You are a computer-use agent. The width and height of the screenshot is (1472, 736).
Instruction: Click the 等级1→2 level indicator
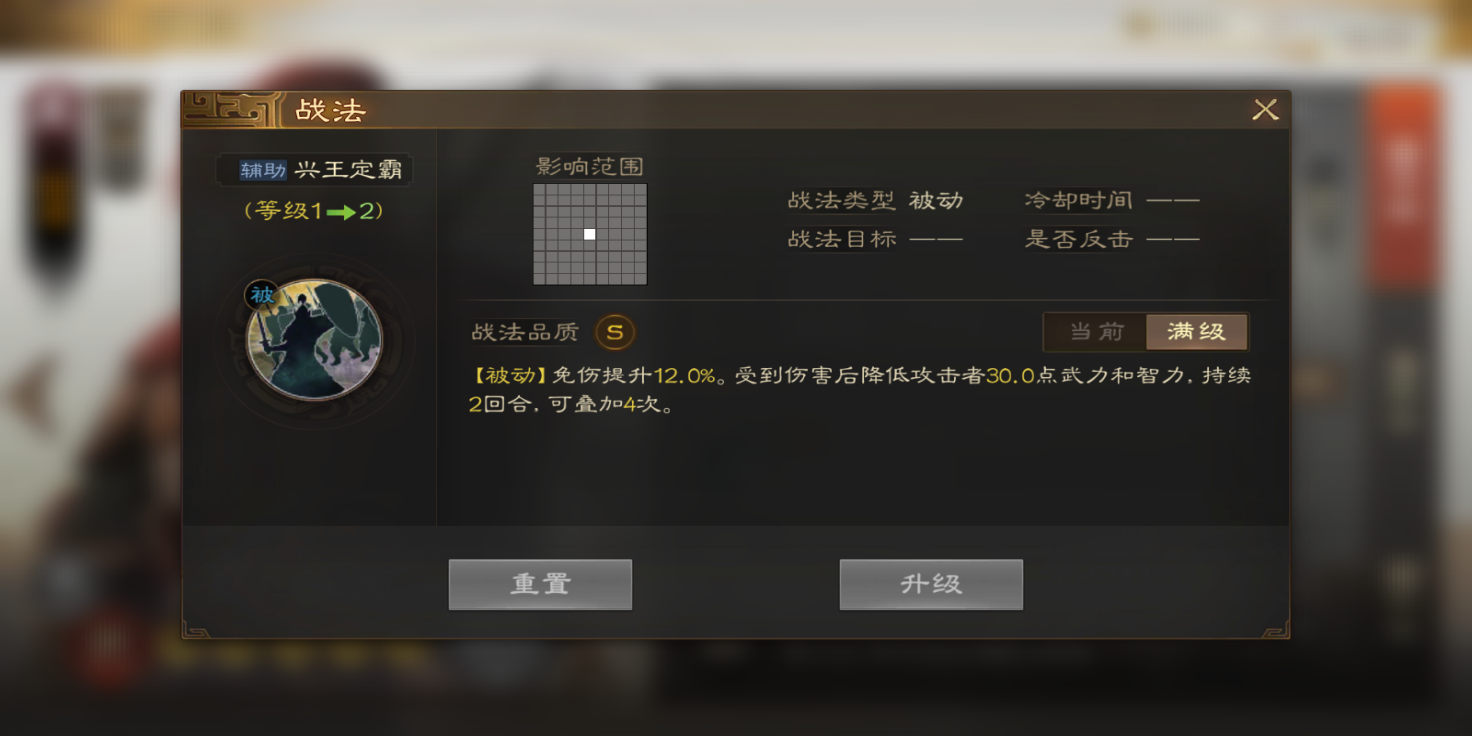314,211
